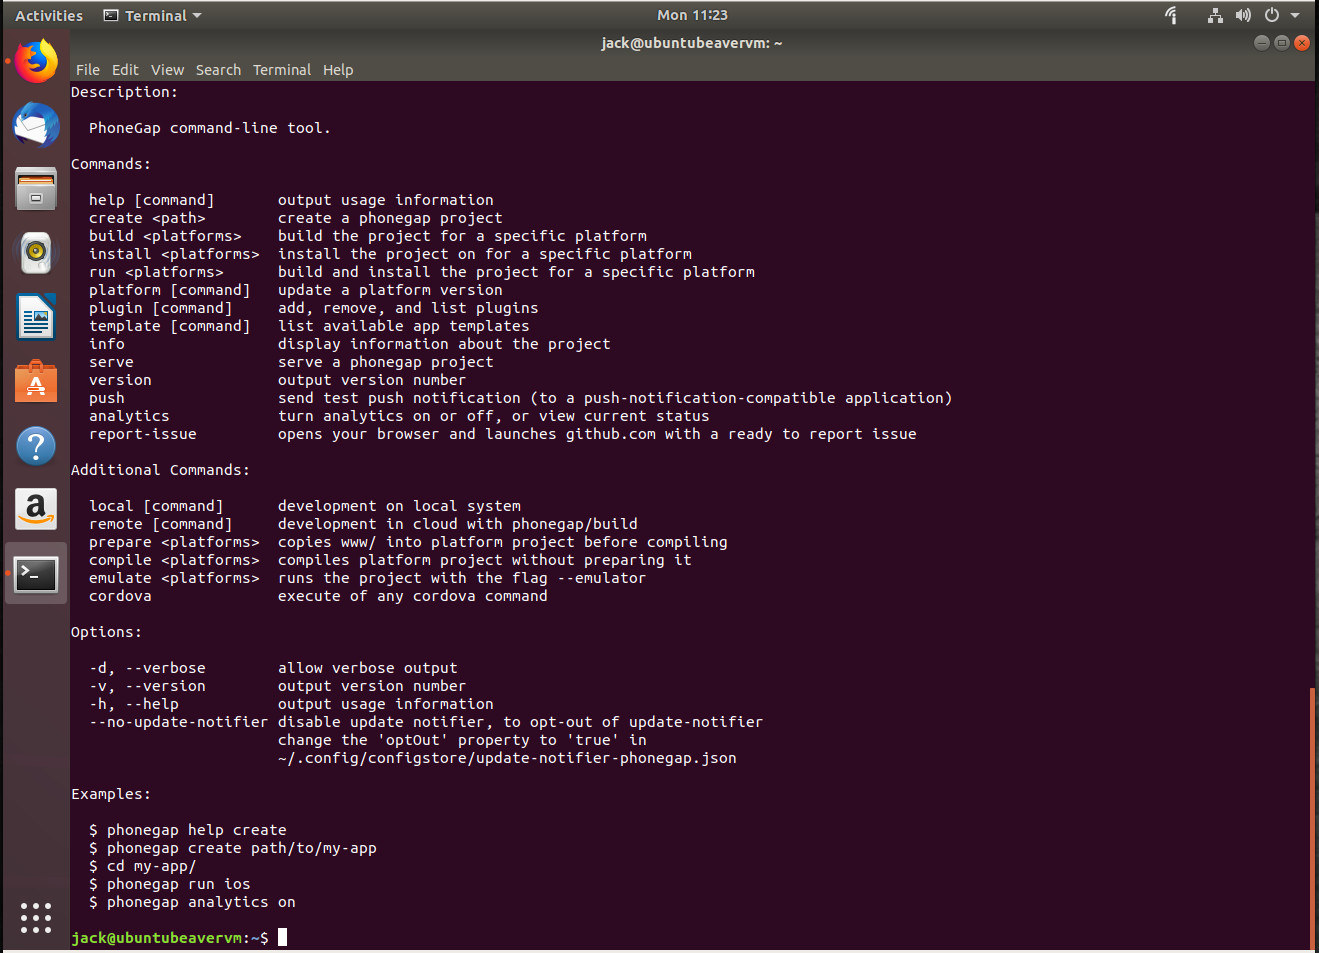Expand the system menu arrow

1295,15
